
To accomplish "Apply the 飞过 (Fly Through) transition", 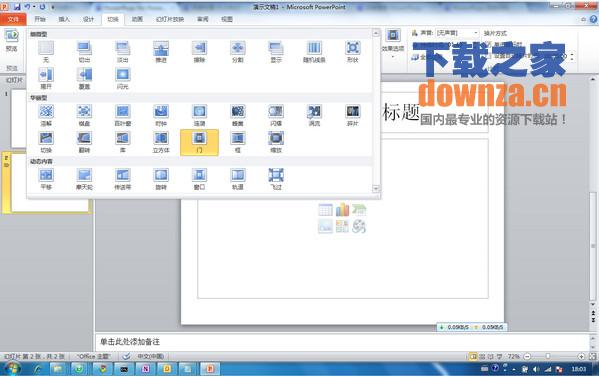I will 276,179.
